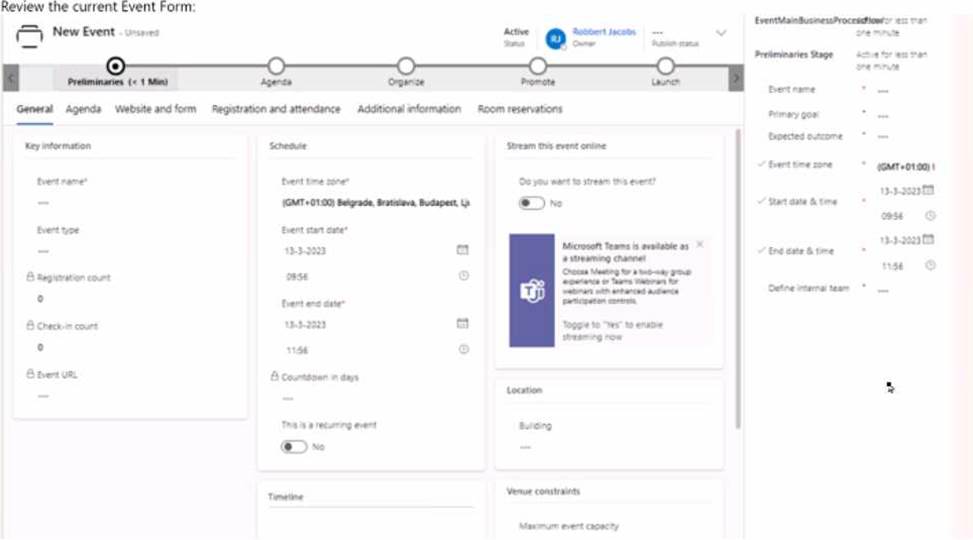Click the form vertical scrollbar
This screenshot has width=973, height=540.
[738, 279]
